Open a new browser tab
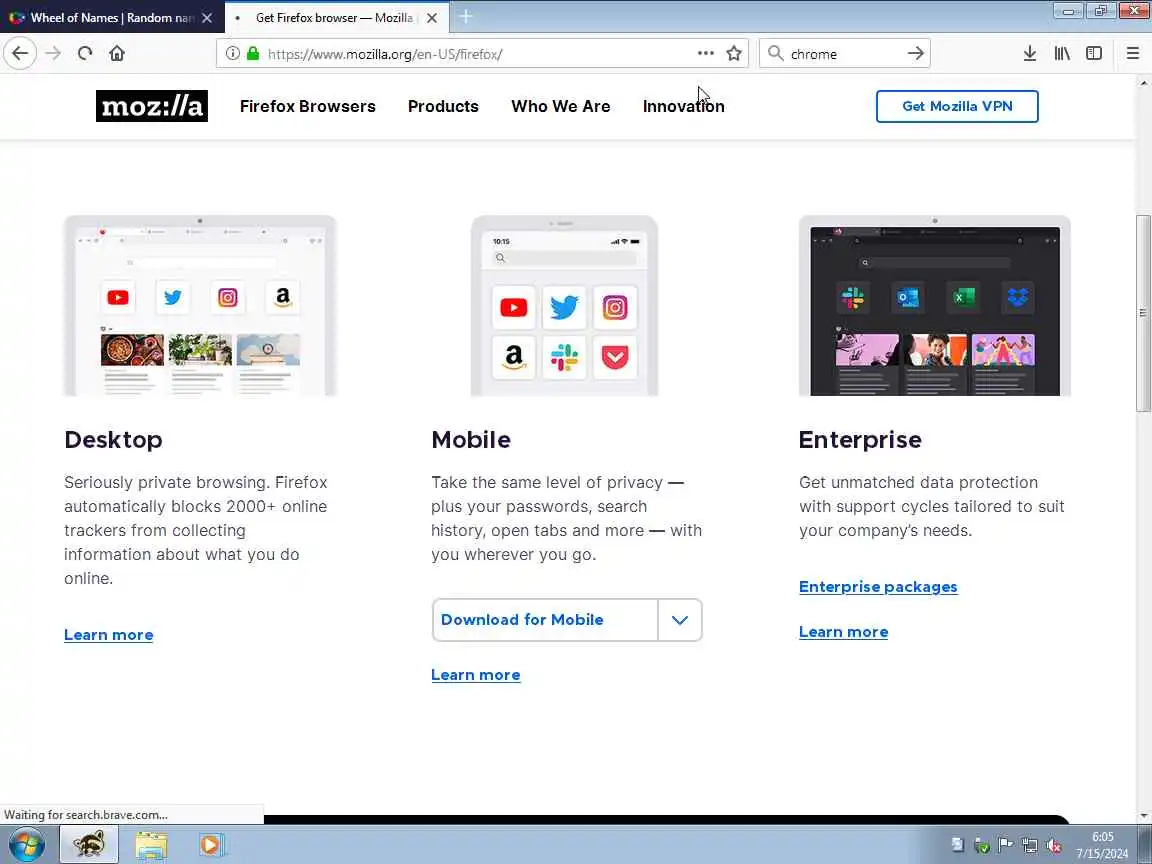This screenshot has height=864, width=1152. [466, 17]
